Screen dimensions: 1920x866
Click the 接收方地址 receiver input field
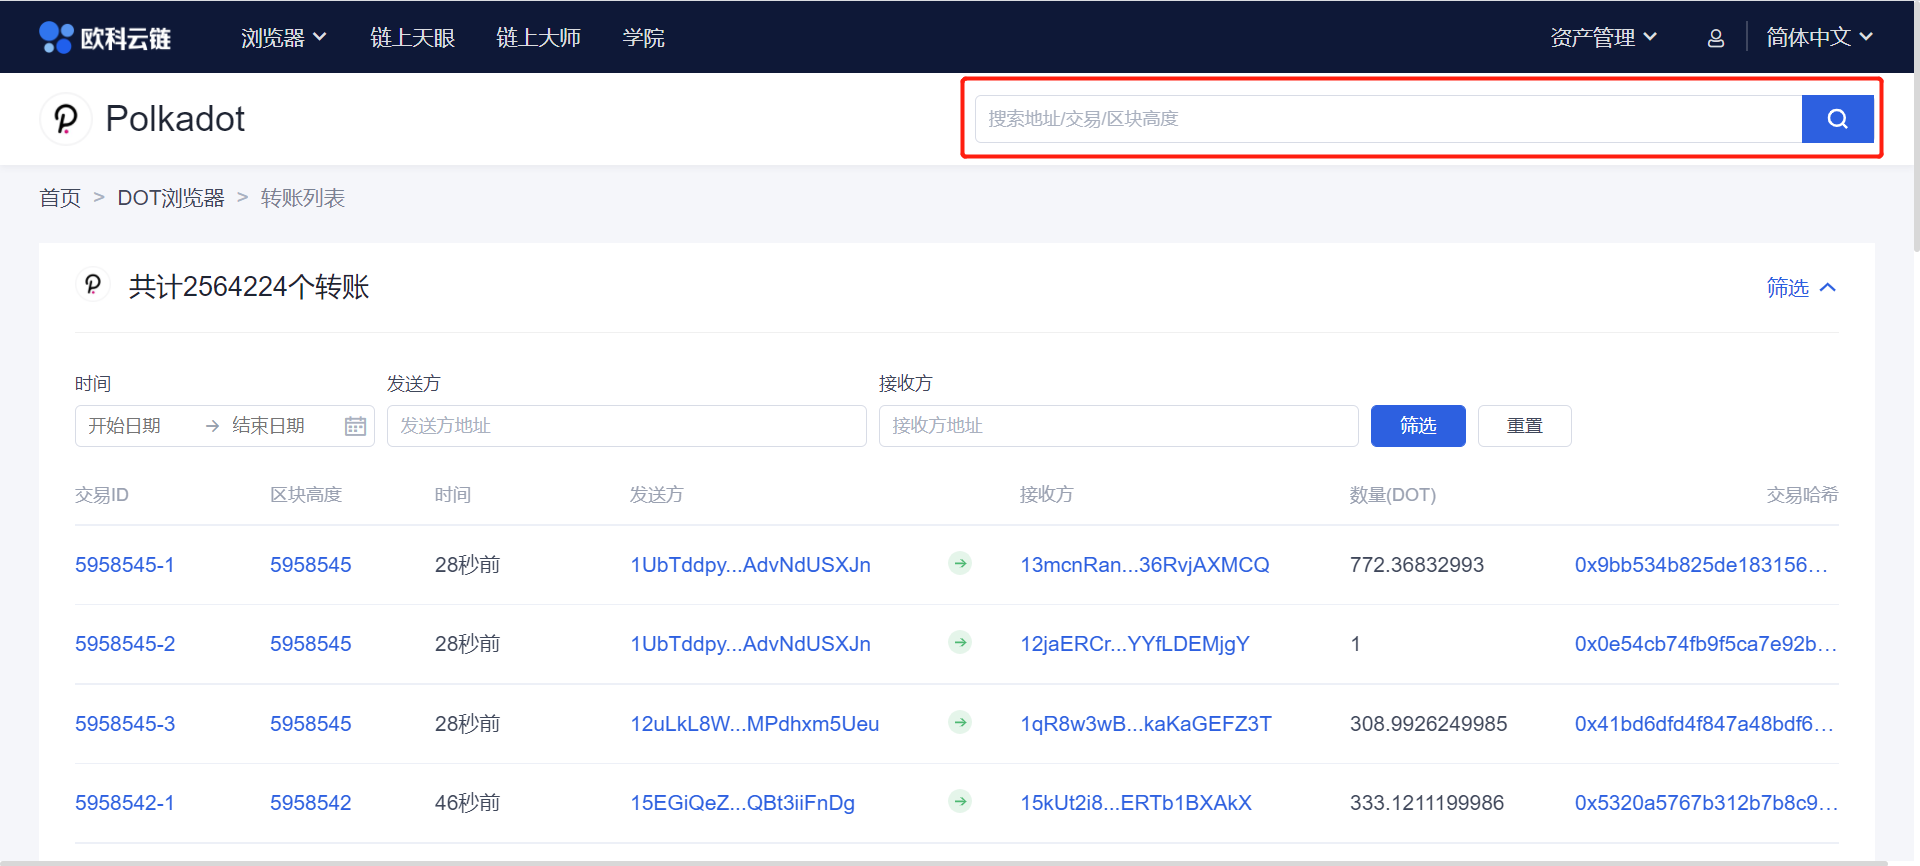point(1118,426)
